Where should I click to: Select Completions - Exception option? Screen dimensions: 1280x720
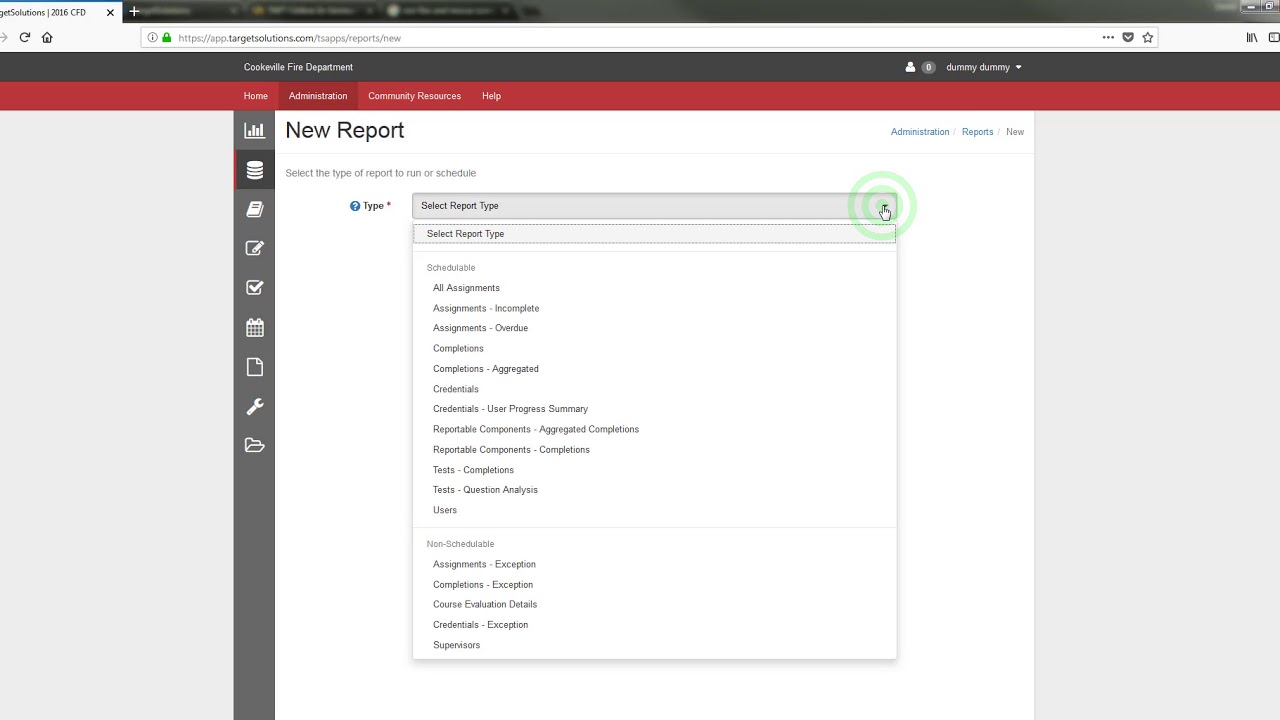(655, 585)
